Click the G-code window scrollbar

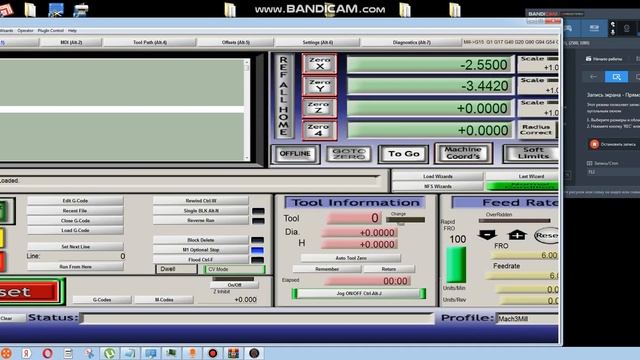pos(247,110)
